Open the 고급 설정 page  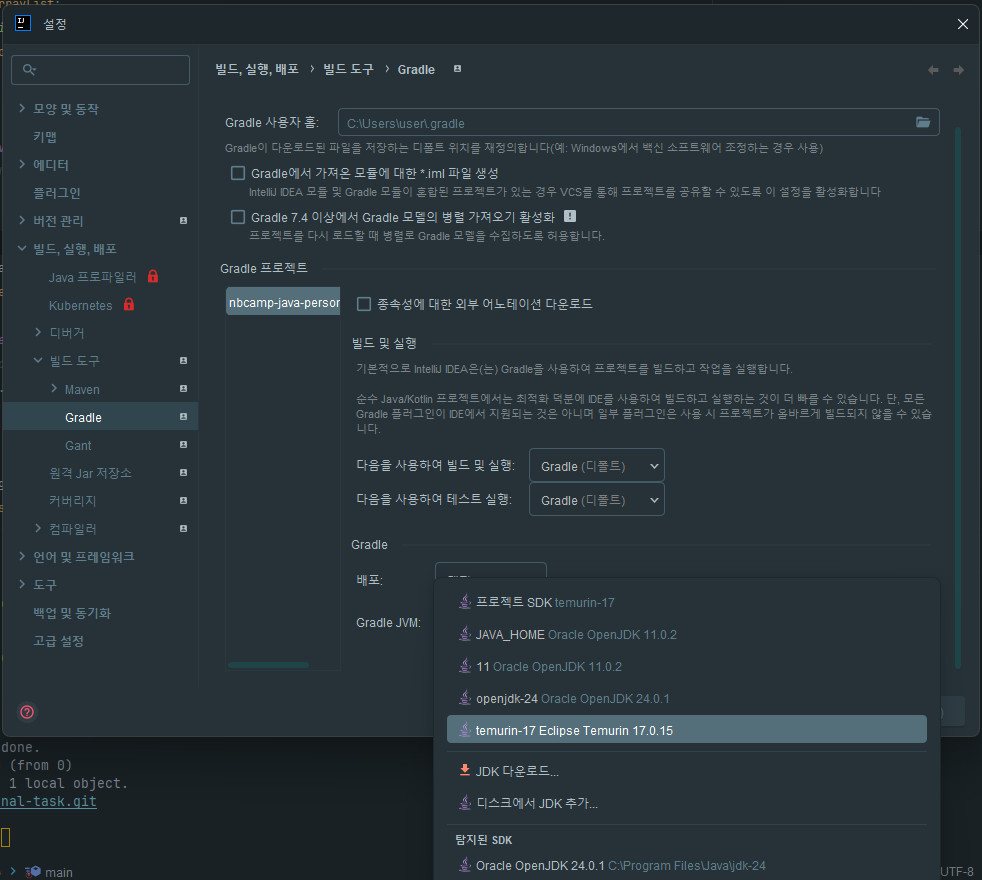coord(58,641)
